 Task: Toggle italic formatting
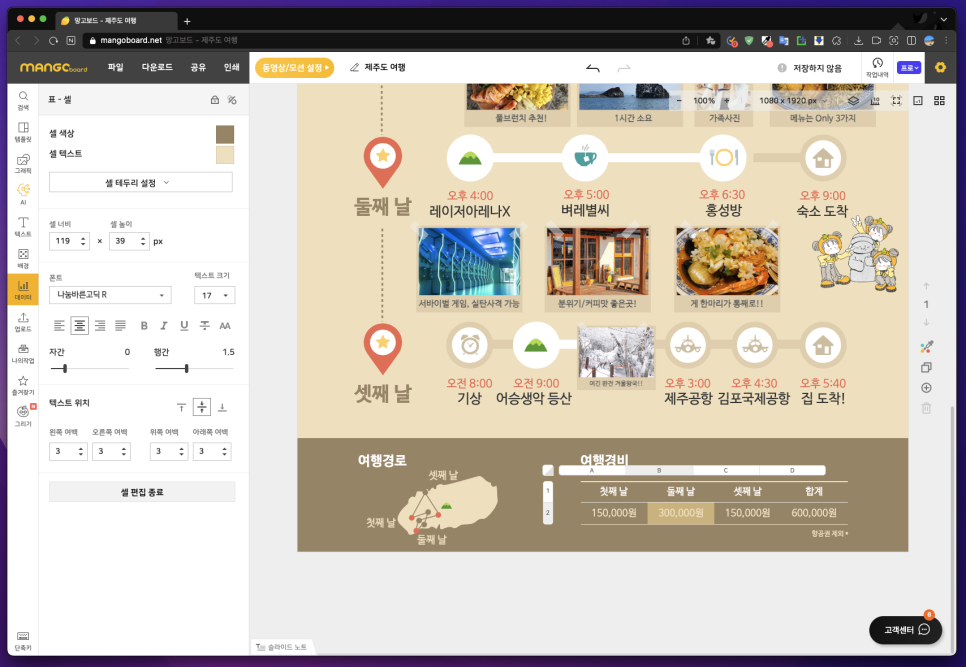point(164,326)
